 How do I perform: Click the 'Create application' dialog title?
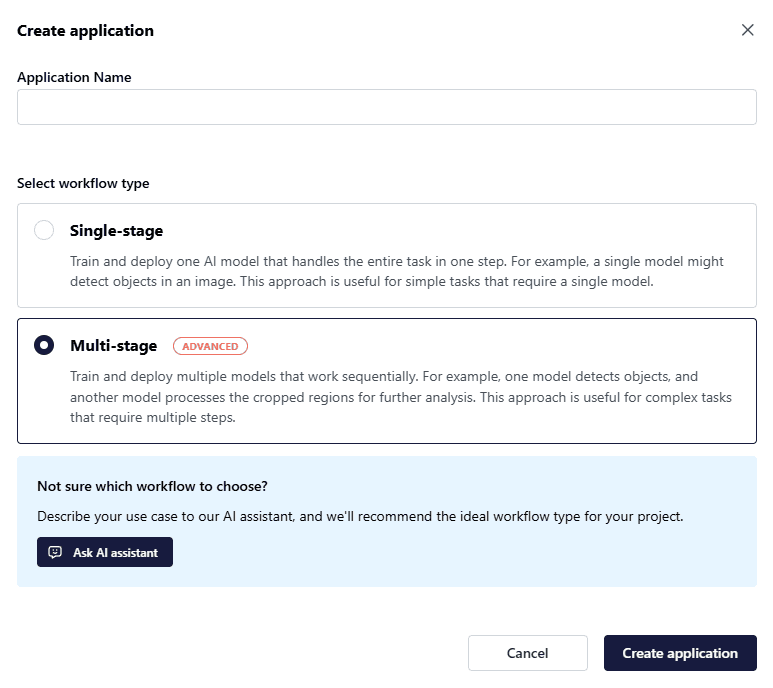tap(85, 31)
